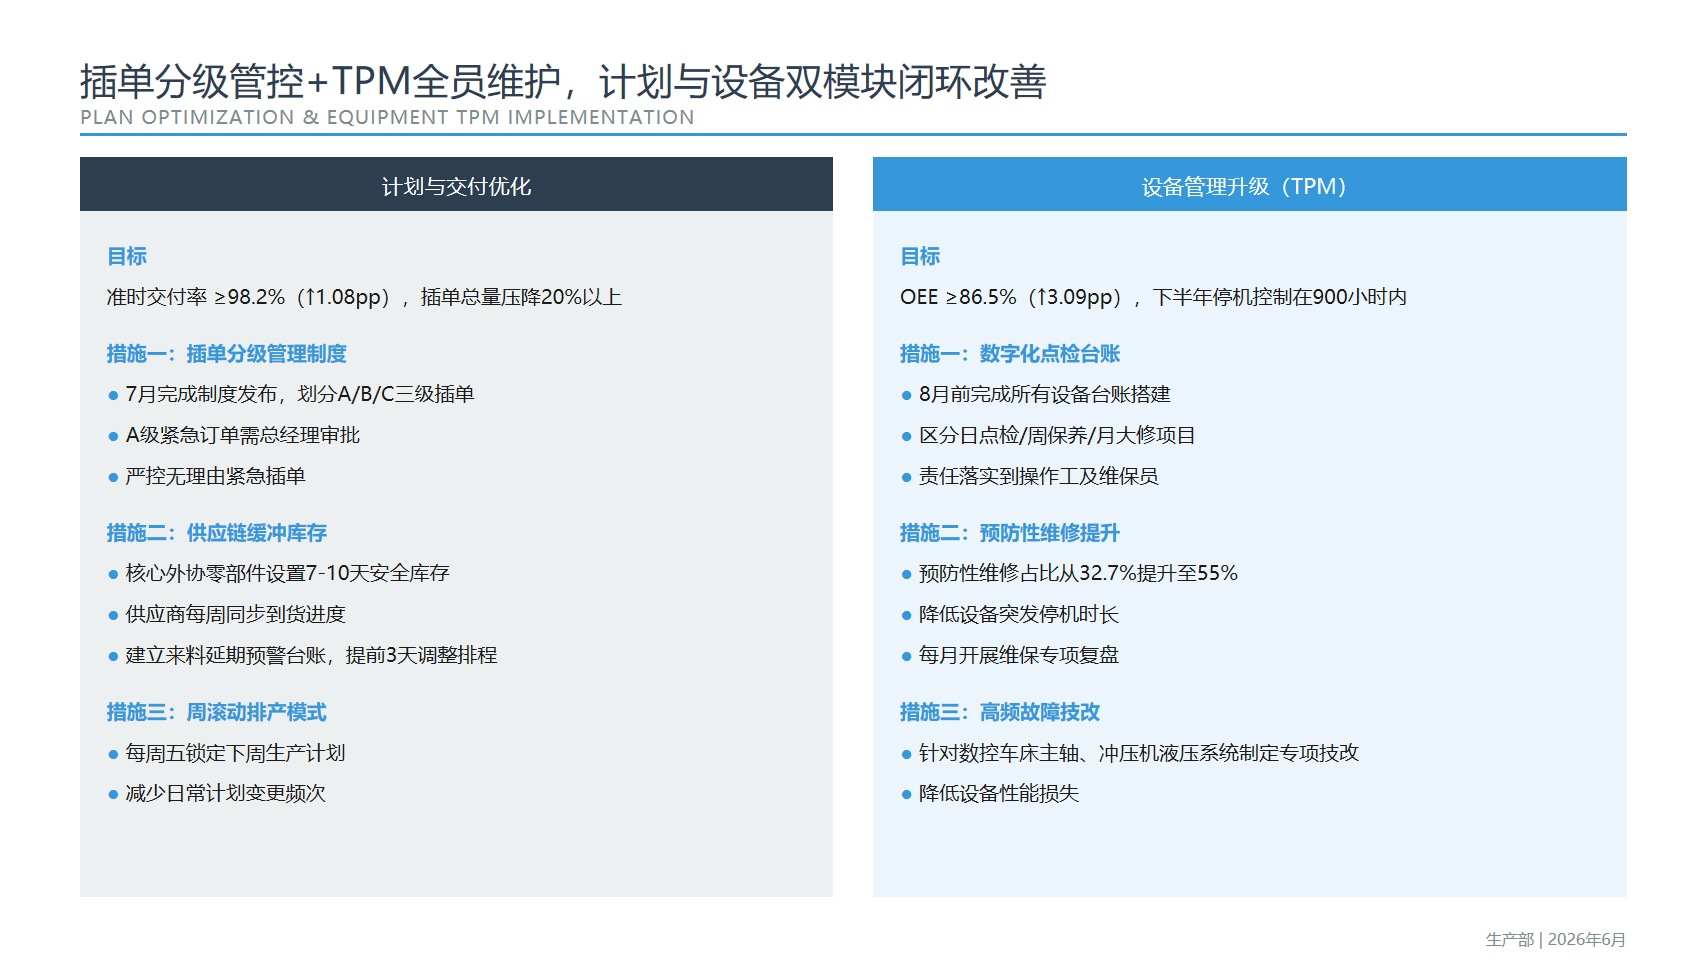The height and width of the screenshot is (960, 1706).
Task: Select subtitle PLAN OPTIMIZATION & EQUIPMENT TPM IMPLEMENTATION
Action: (x=387, y=117)
